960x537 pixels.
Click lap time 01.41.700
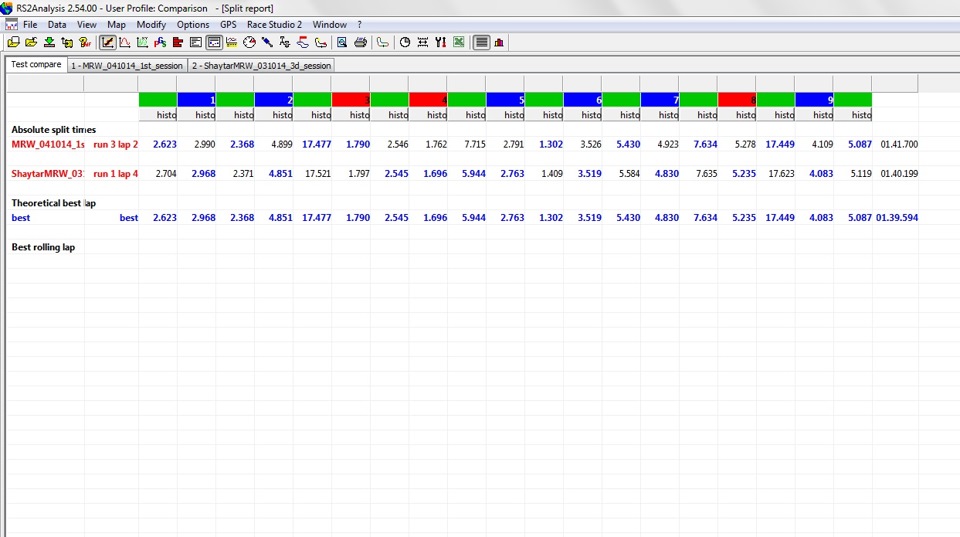899,145
